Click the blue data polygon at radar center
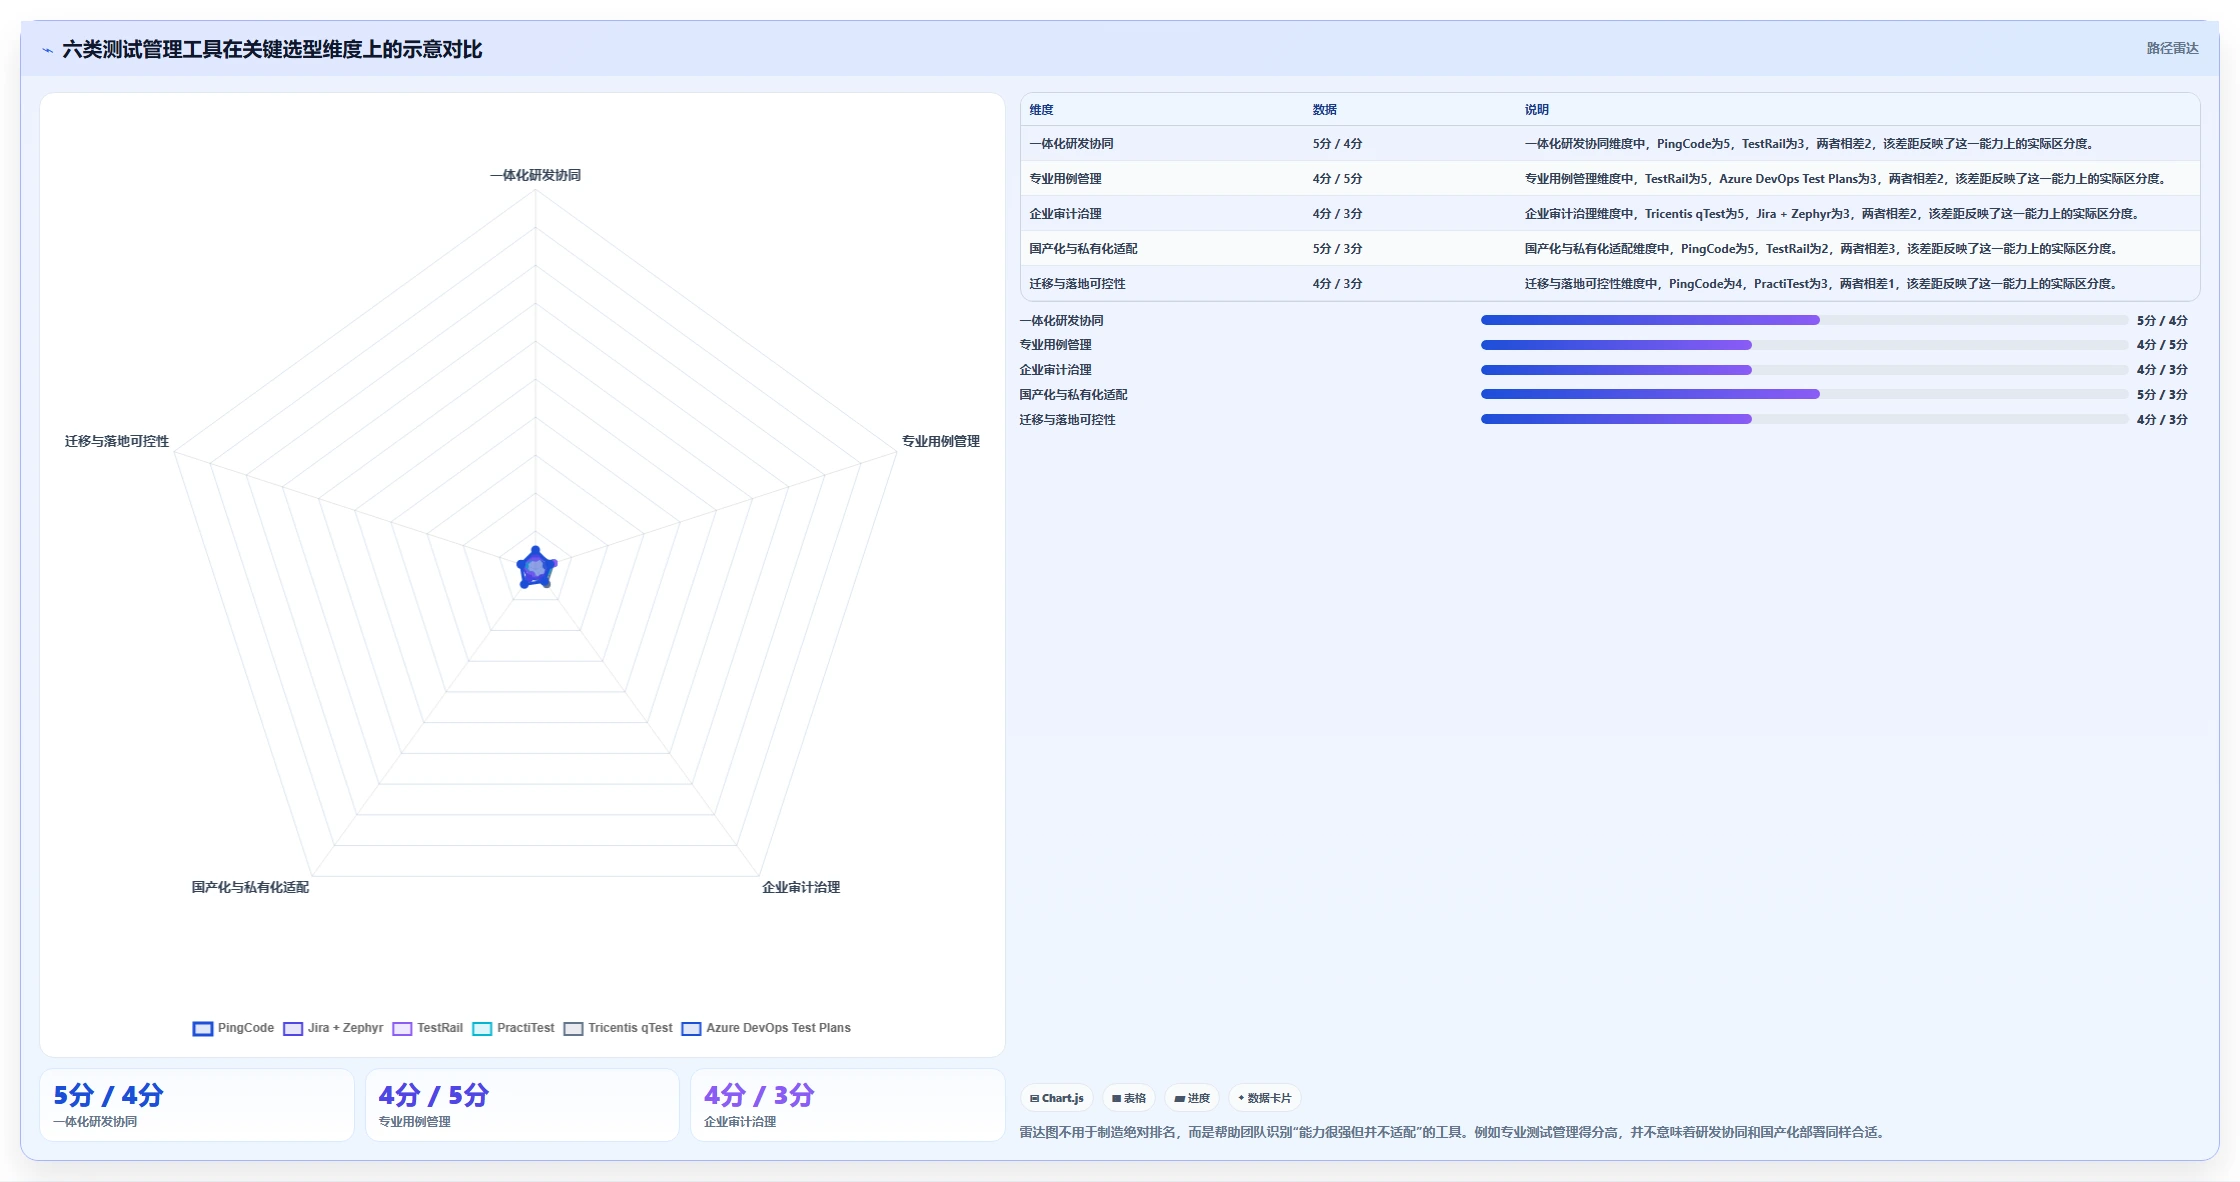Viewport: 2240px width, 1182px height. point(536,569)
